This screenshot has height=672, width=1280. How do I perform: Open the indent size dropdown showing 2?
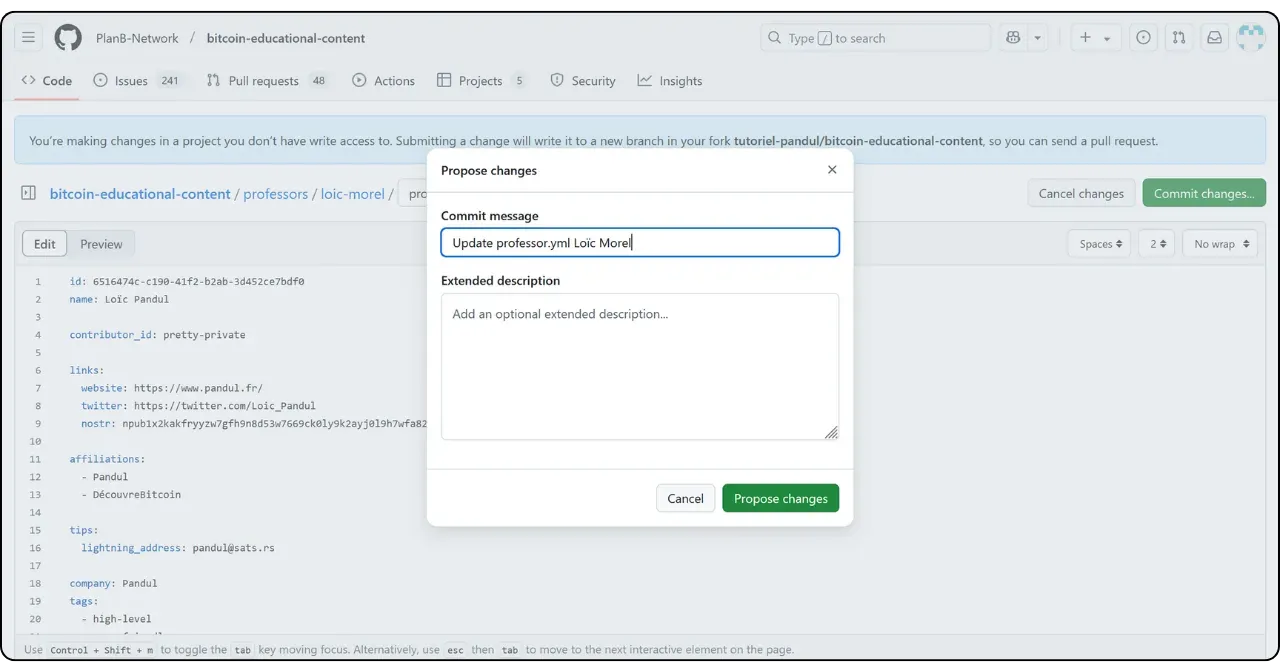point(1156,244)
